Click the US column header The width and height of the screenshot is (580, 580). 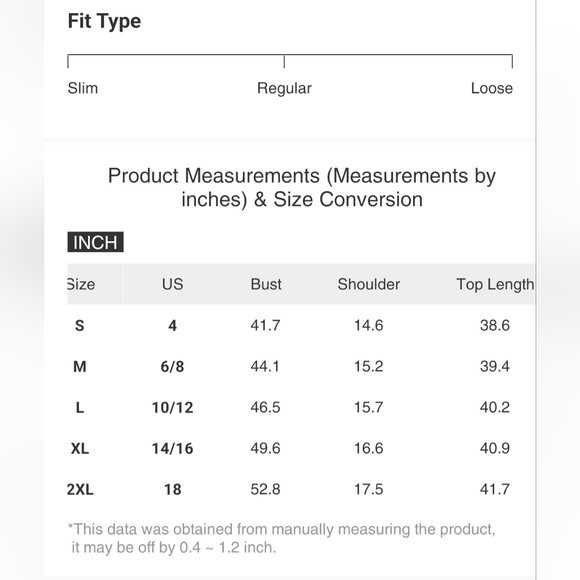[x=172, y=284]
